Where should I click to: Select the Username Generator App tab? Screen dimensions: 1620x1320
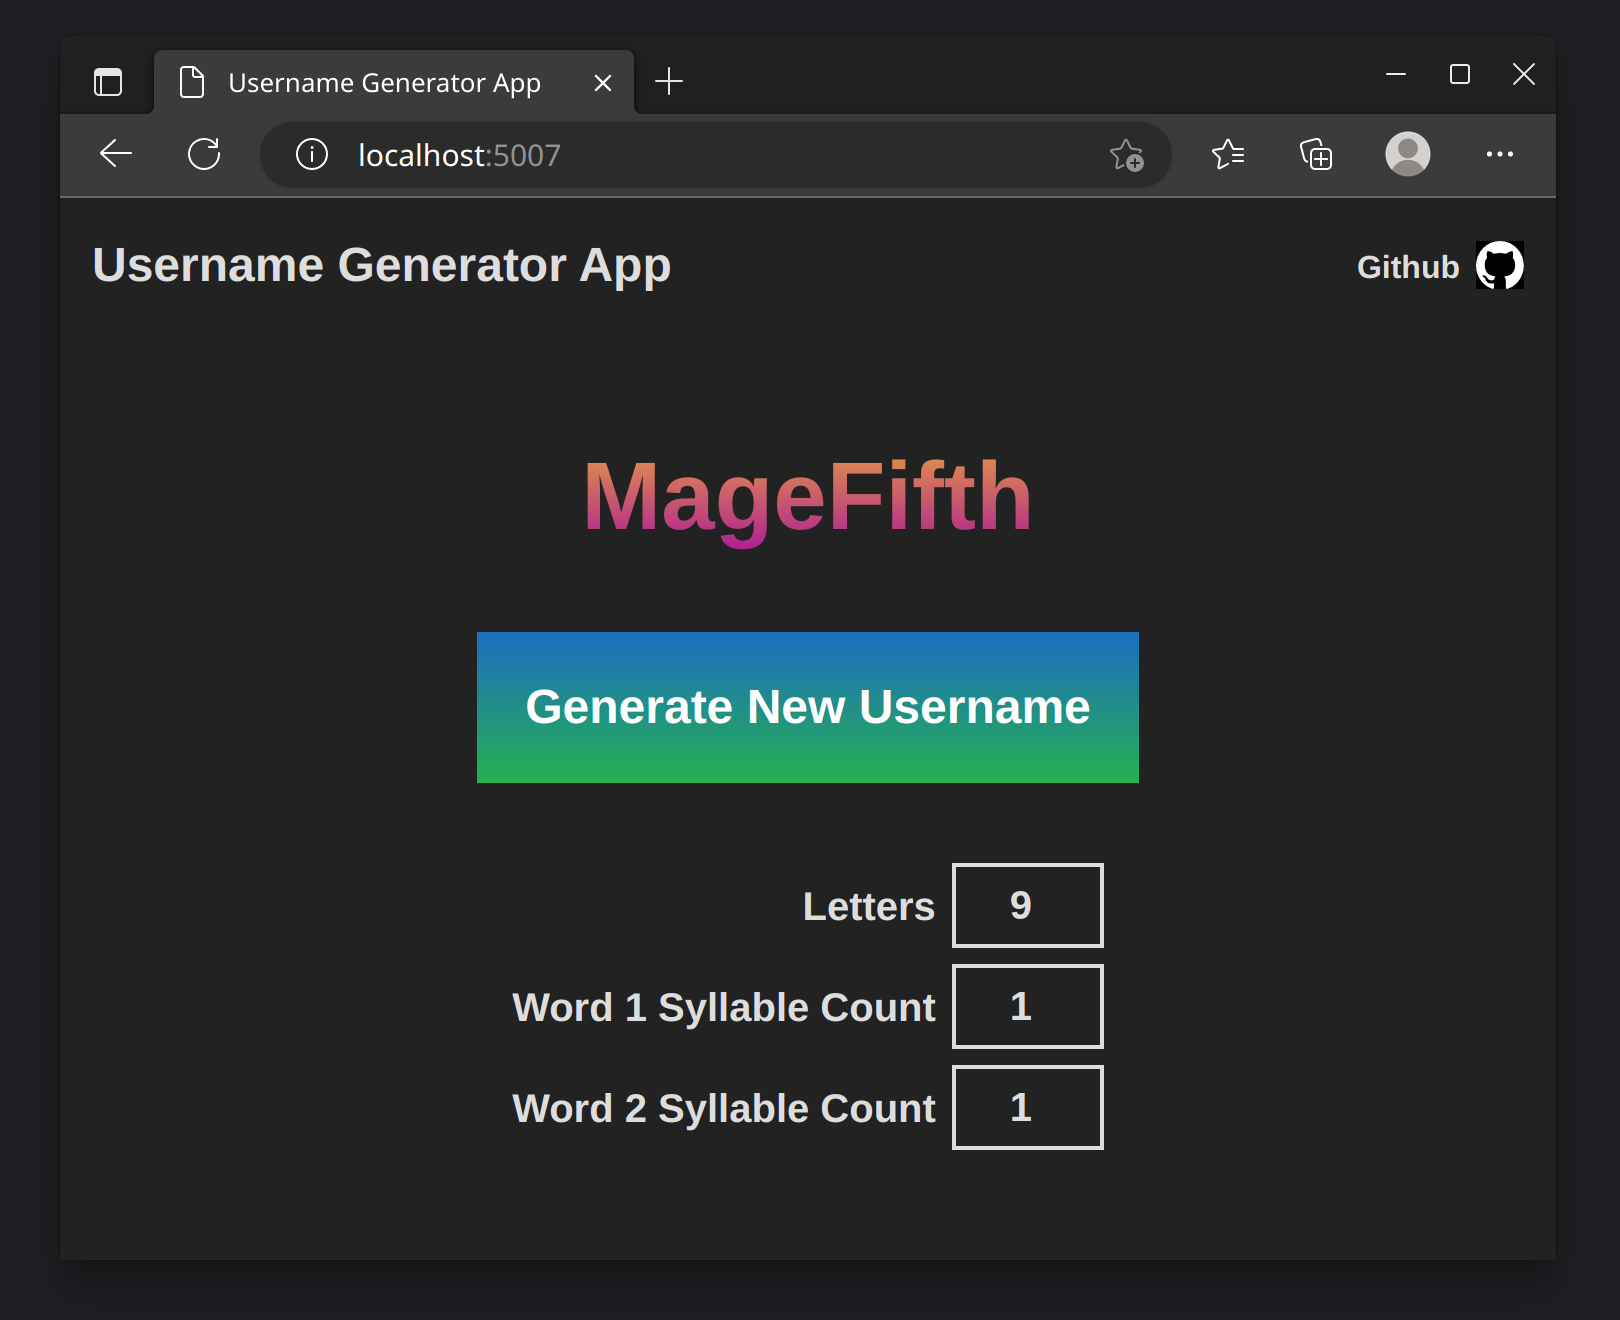(384, 82)
